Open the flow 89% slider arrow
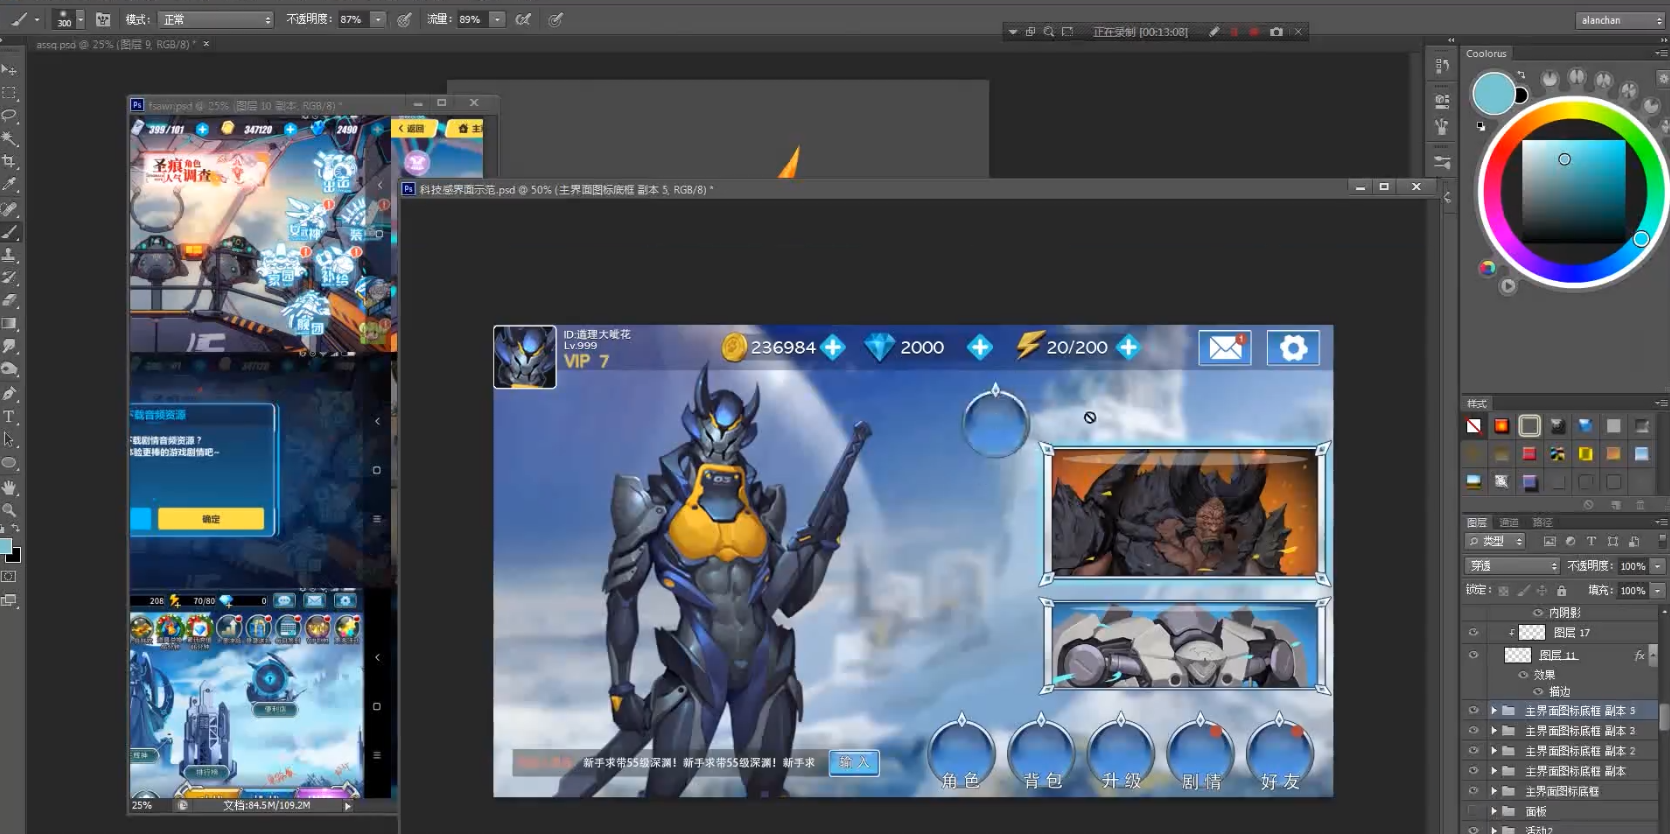 [497, 19]
